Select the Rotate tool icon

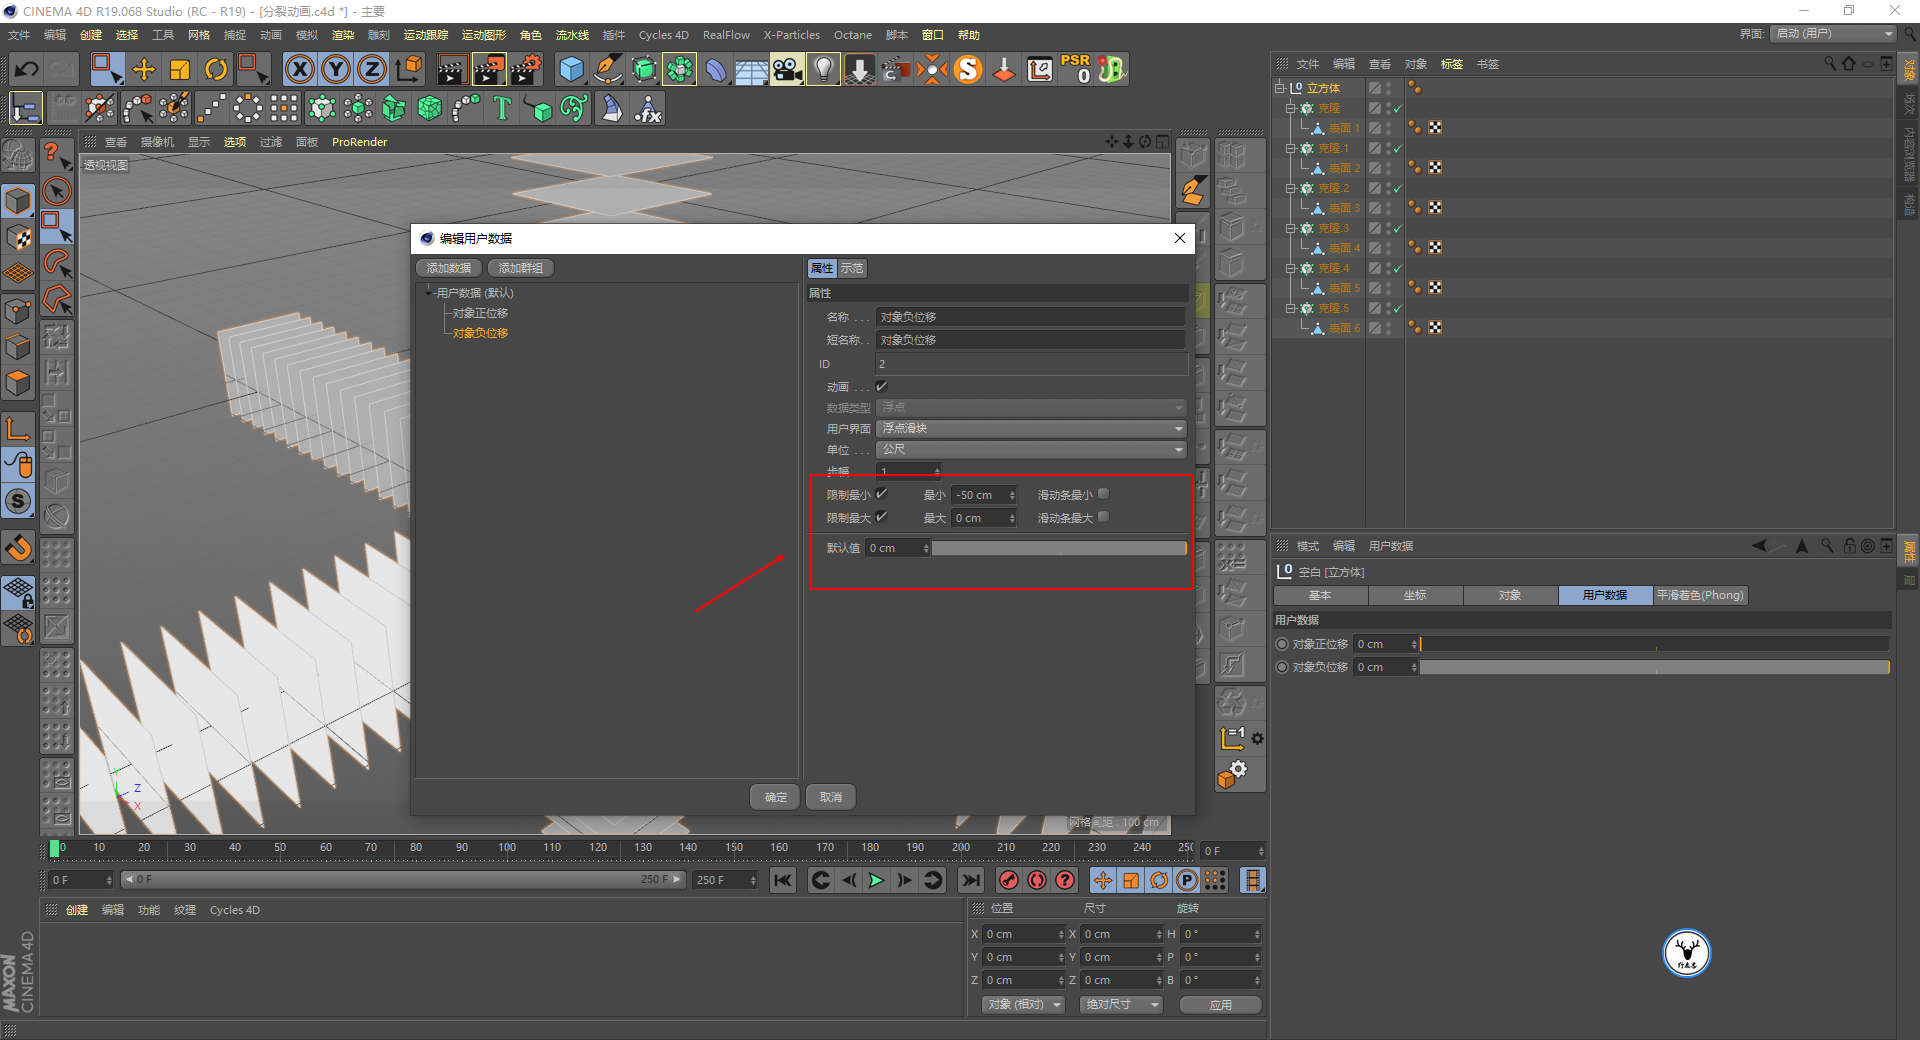216,69
